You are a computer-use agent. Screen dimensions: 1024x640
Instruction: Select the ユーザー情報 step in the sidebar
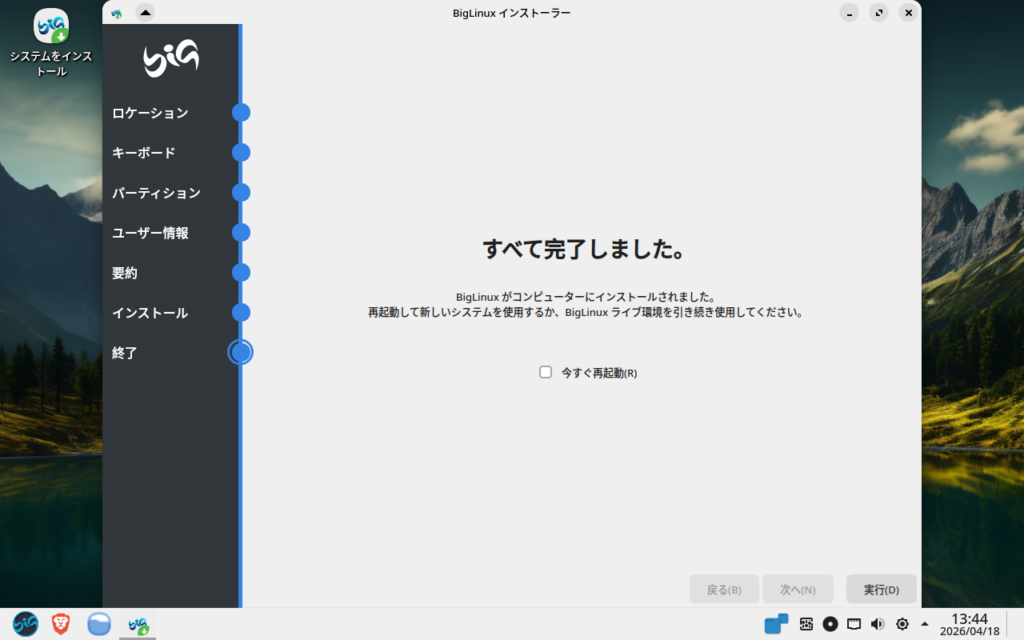(x=150, y=233)
